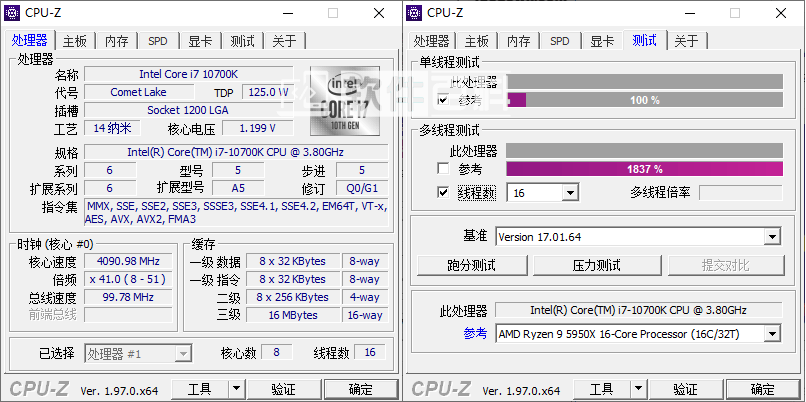Select the 显卡 tab in left window
The height and width of the screenshot is (402, 806).
click(x=200, y=41)
